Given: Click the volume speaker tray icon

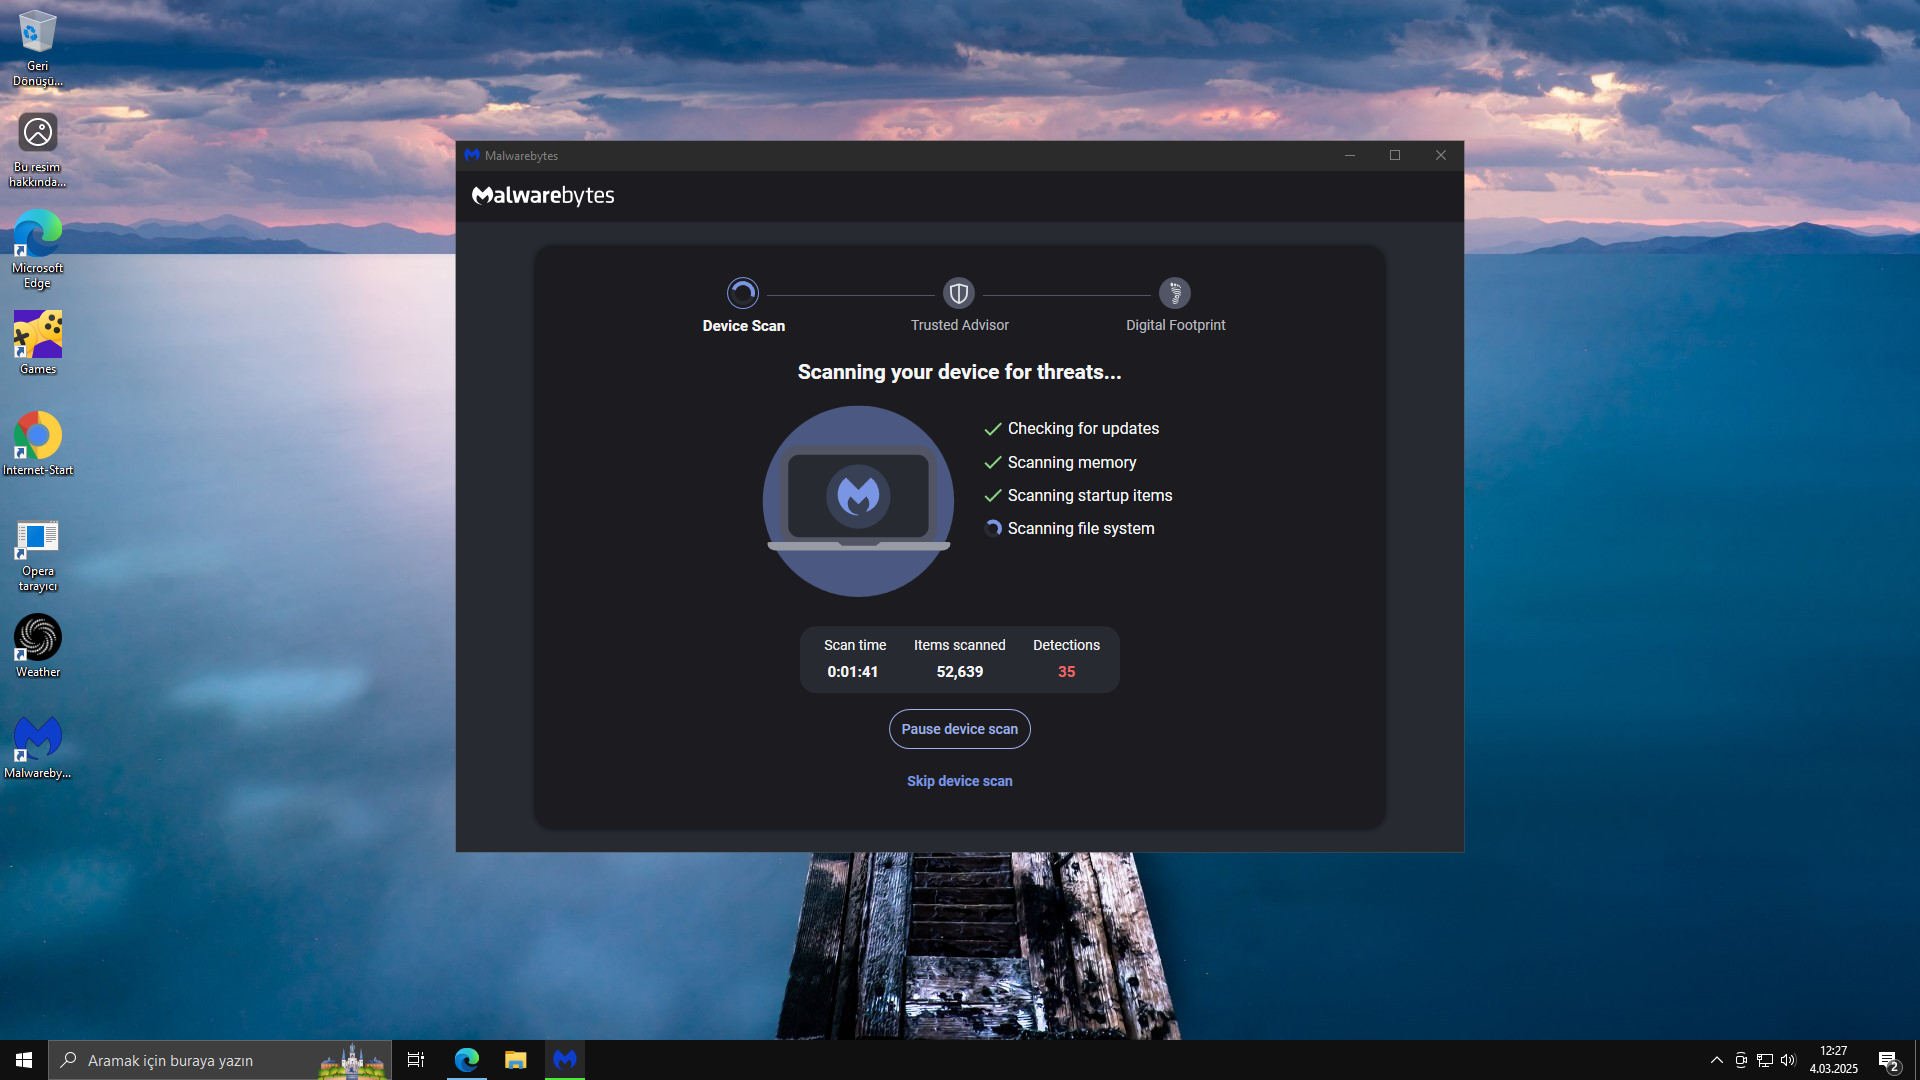Looking at the screenshot, I should (1788, 1060).
